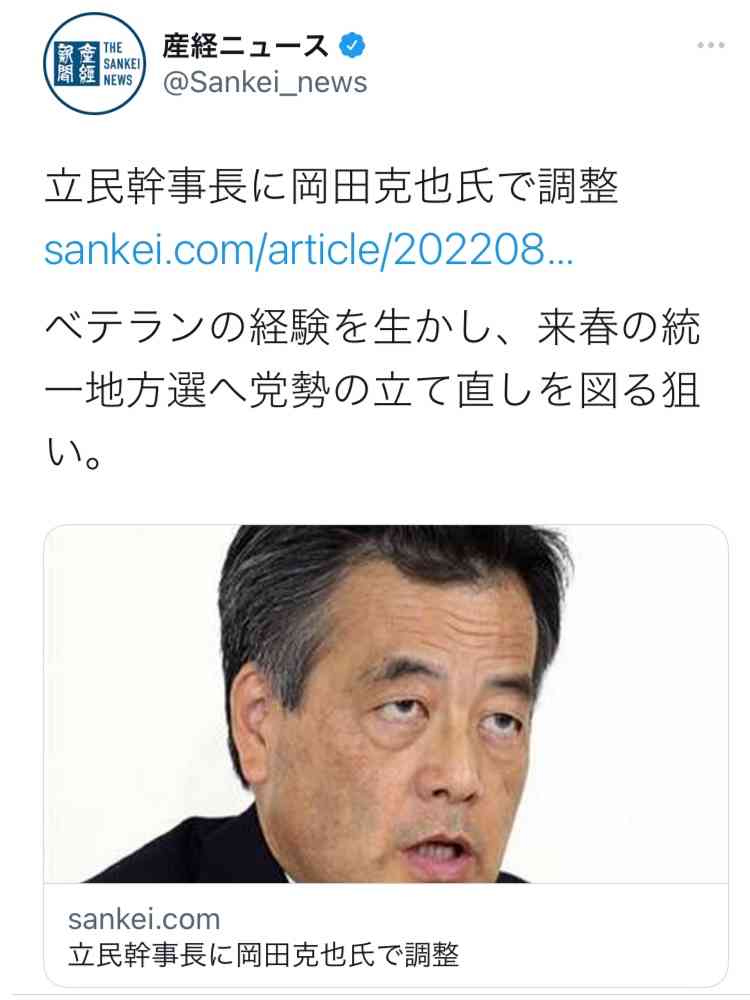Open the Sankei News circular profile avatar

[x=95, y=64]
